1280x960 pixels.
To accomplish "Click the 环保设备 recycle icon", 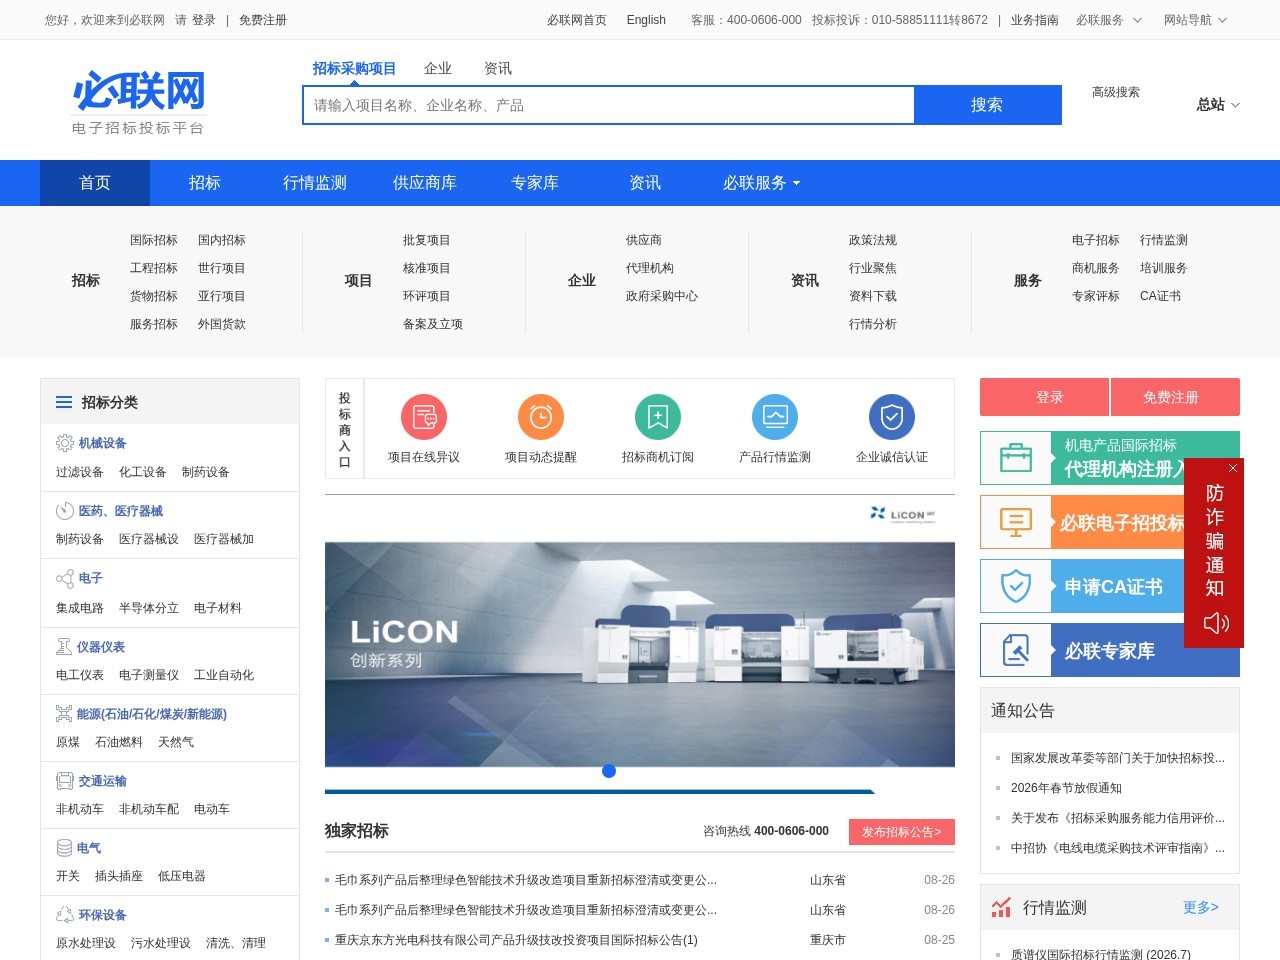I will click(x=65, y=915).
